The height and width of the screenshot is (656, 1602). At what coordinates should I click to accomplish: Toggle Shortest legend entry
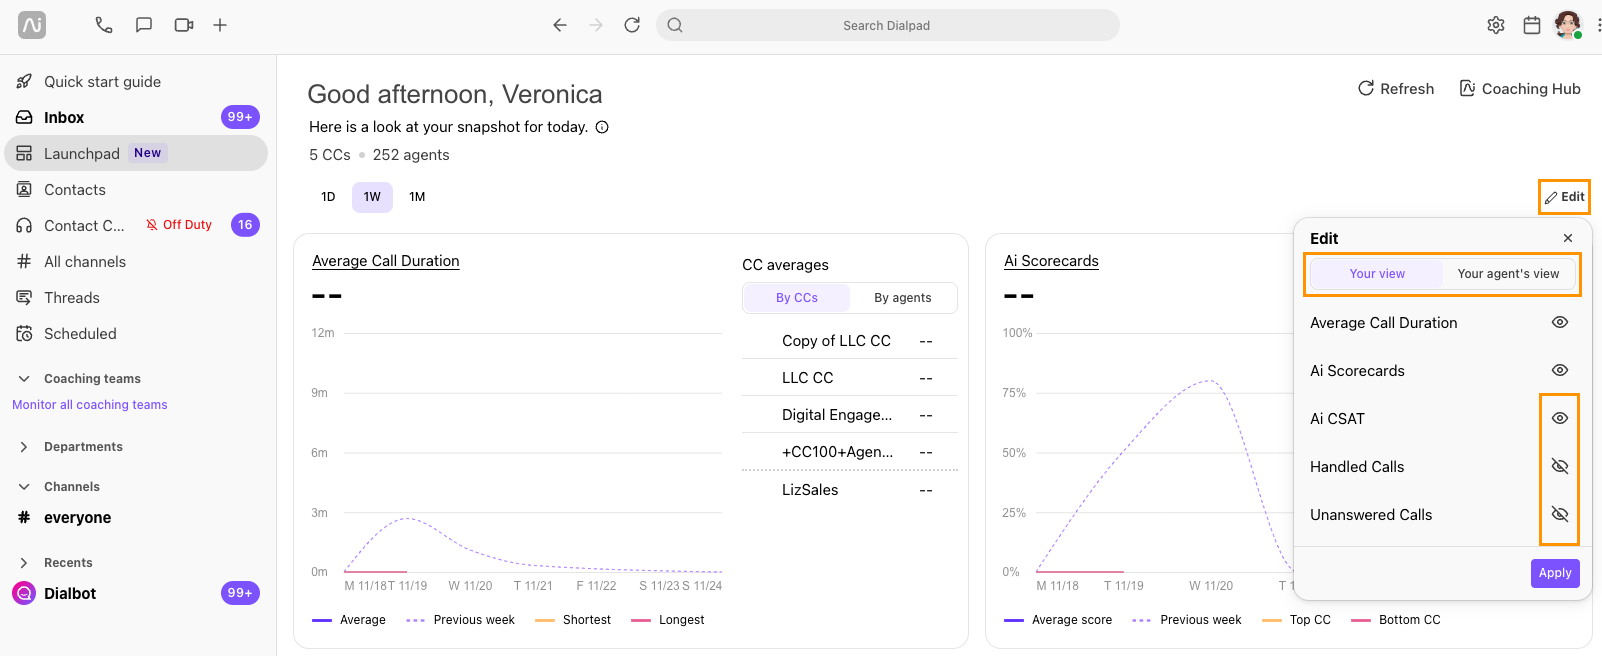coord(573,620)
